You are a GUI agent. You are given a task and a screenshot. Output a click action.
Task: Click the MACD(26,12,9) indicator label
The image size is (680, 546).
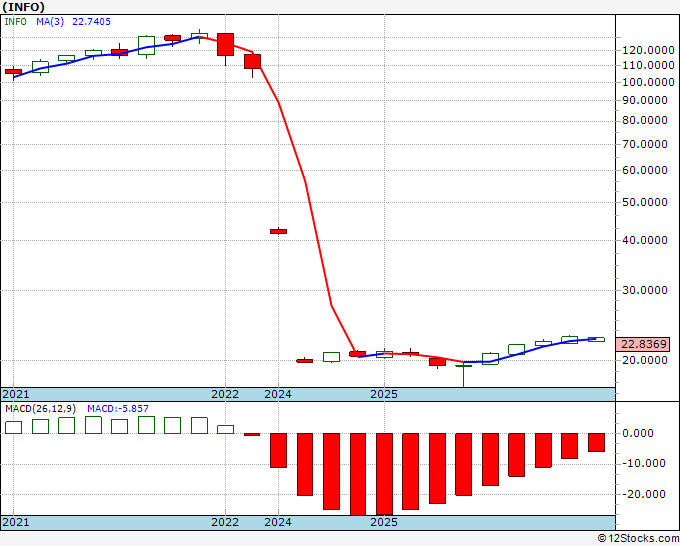point(41,409)
